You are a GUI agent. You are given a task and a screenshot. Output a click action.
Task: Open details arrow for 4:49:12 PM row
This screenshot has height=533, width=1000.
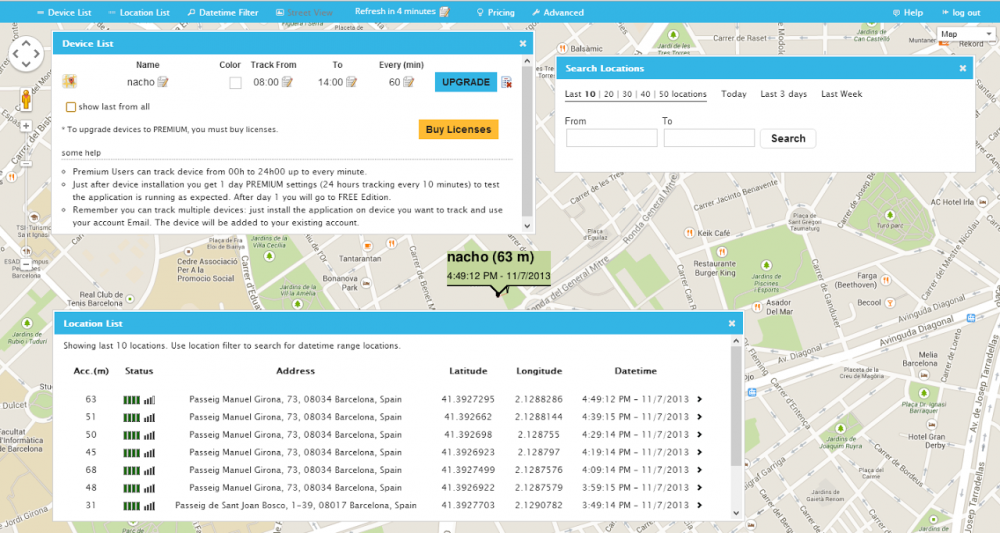click(700, 399)
